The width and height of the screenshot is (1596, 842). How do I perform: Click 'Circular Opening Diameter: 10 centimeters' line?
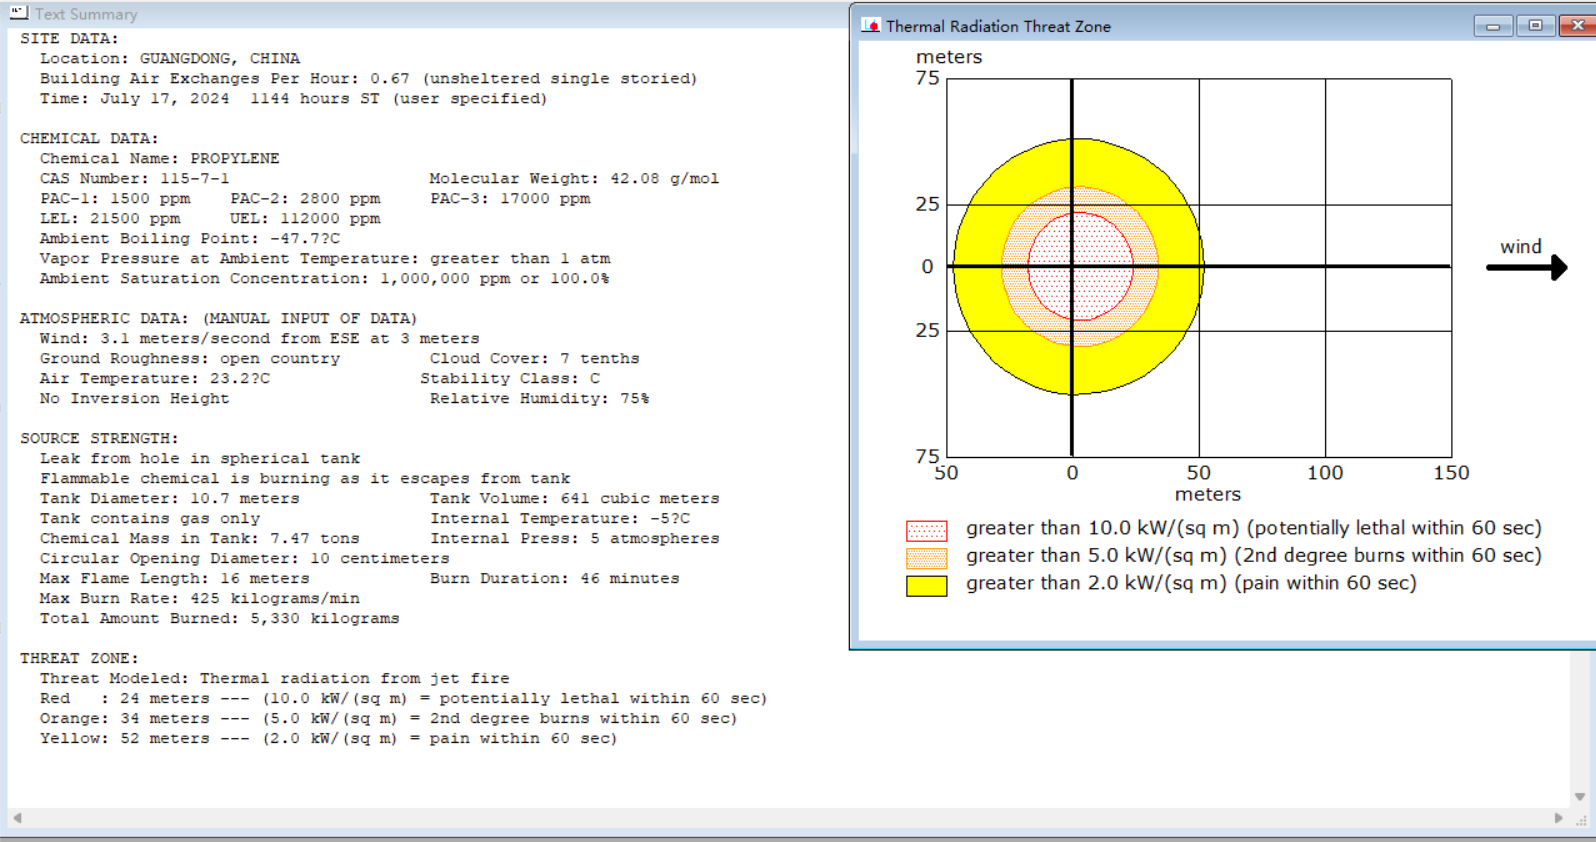point(245,558)
